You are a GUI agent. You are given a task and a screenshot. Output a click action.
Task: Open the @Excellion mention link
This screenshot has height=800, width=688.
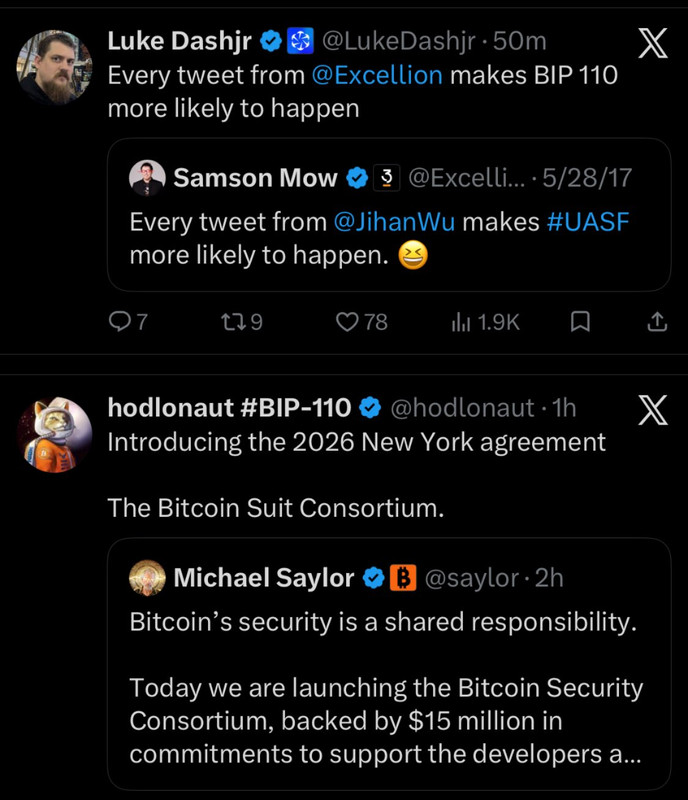[377, 76]
